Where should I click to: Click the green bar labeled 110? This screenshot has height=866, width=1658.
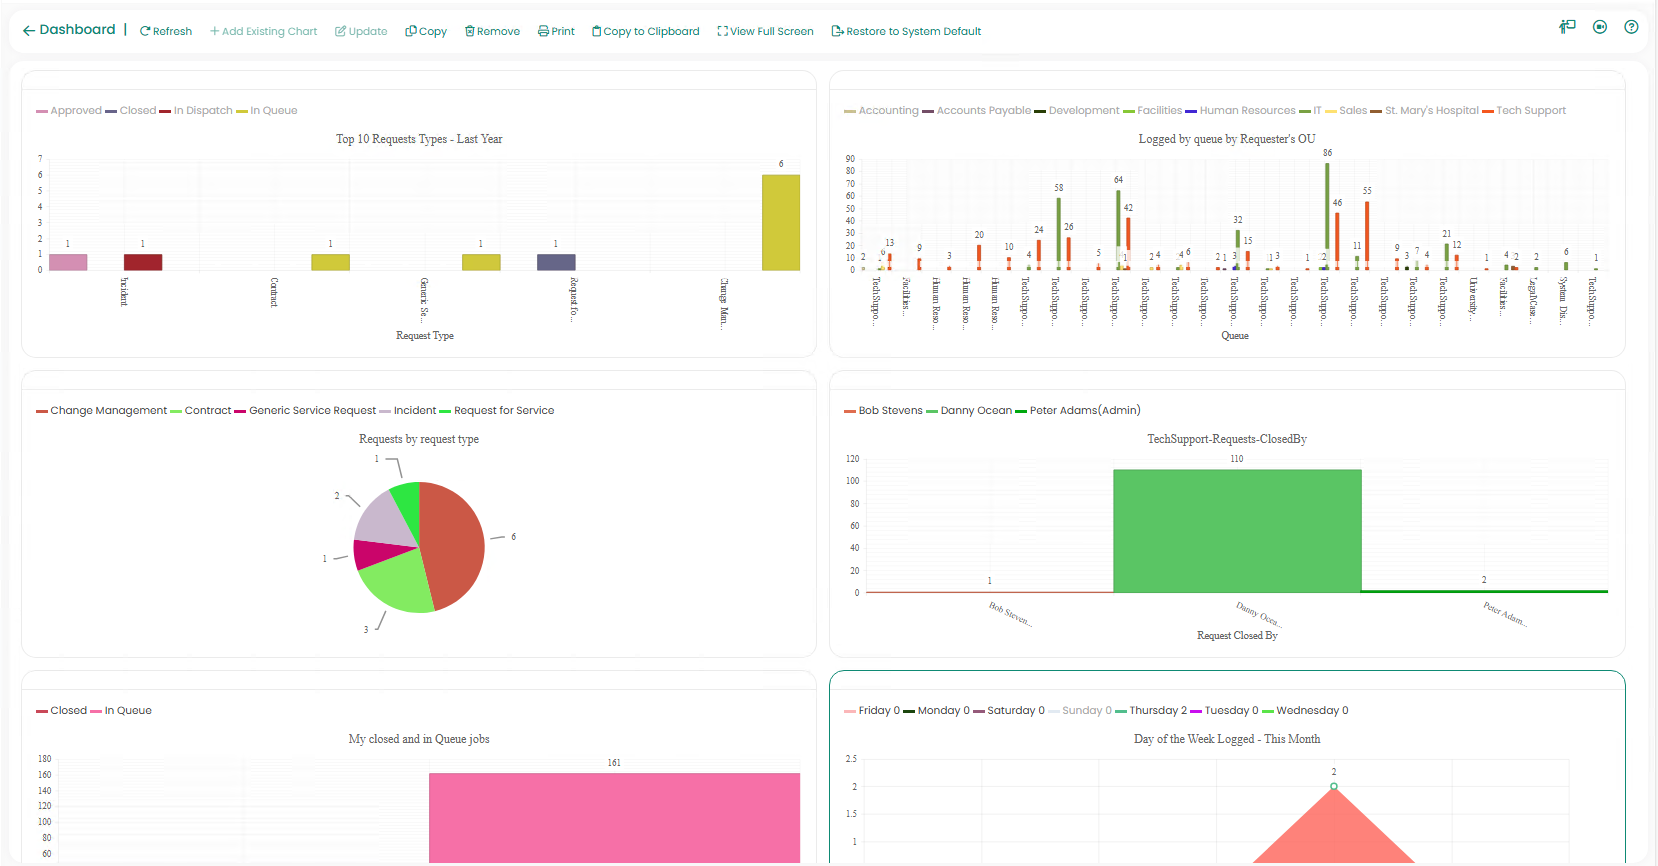pyautogui.click(x=1237, y=530)
